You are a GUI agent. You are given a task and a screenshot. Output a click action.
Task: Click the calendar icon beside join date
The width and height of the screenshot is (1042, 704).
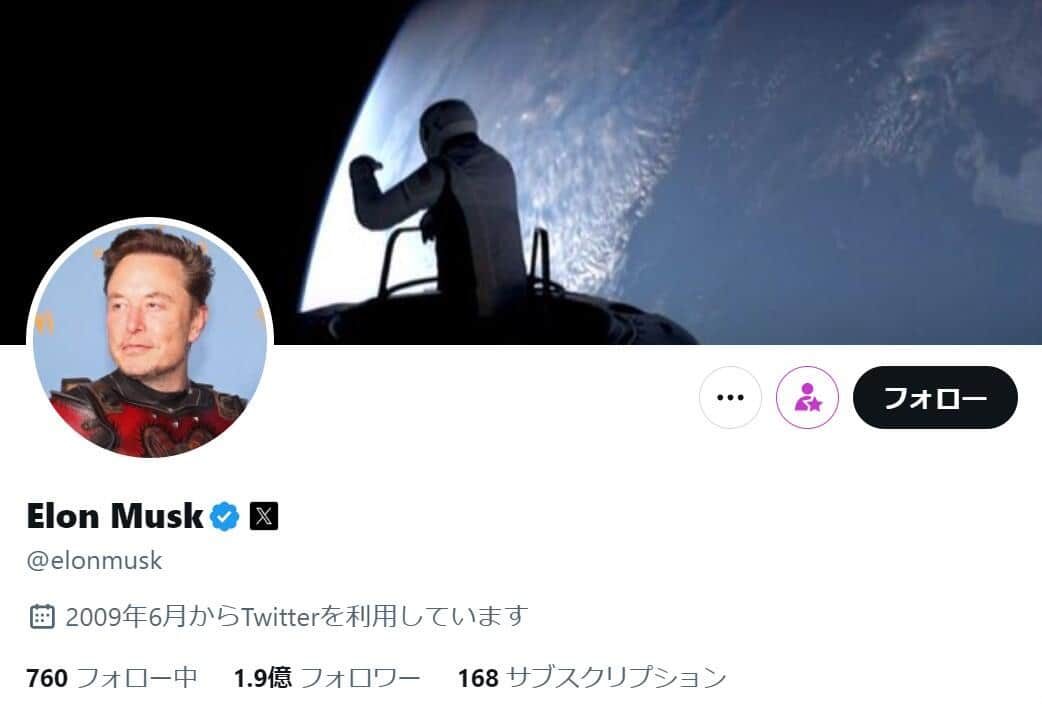click(42, 616)
